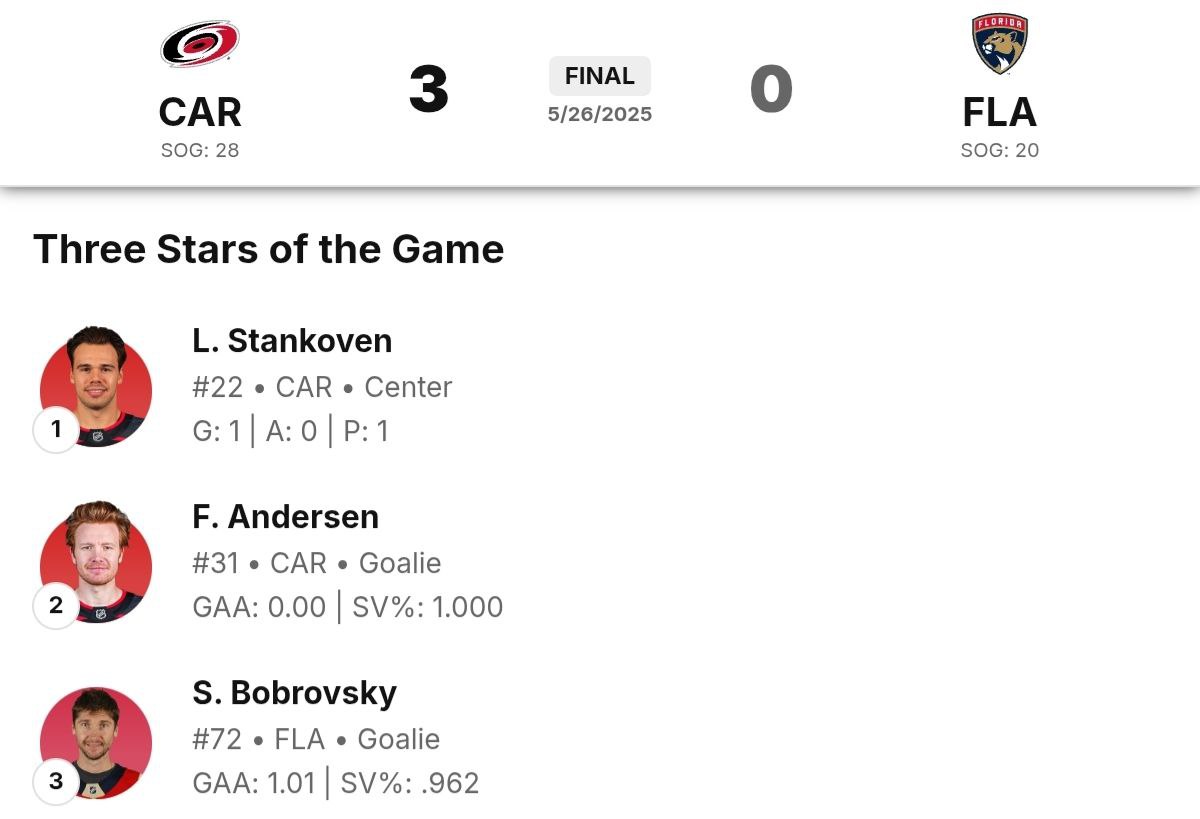Select the number 2 star rank badge
Image resolution: width=1200 pixels, height=819 pixels.
point(56,605)
